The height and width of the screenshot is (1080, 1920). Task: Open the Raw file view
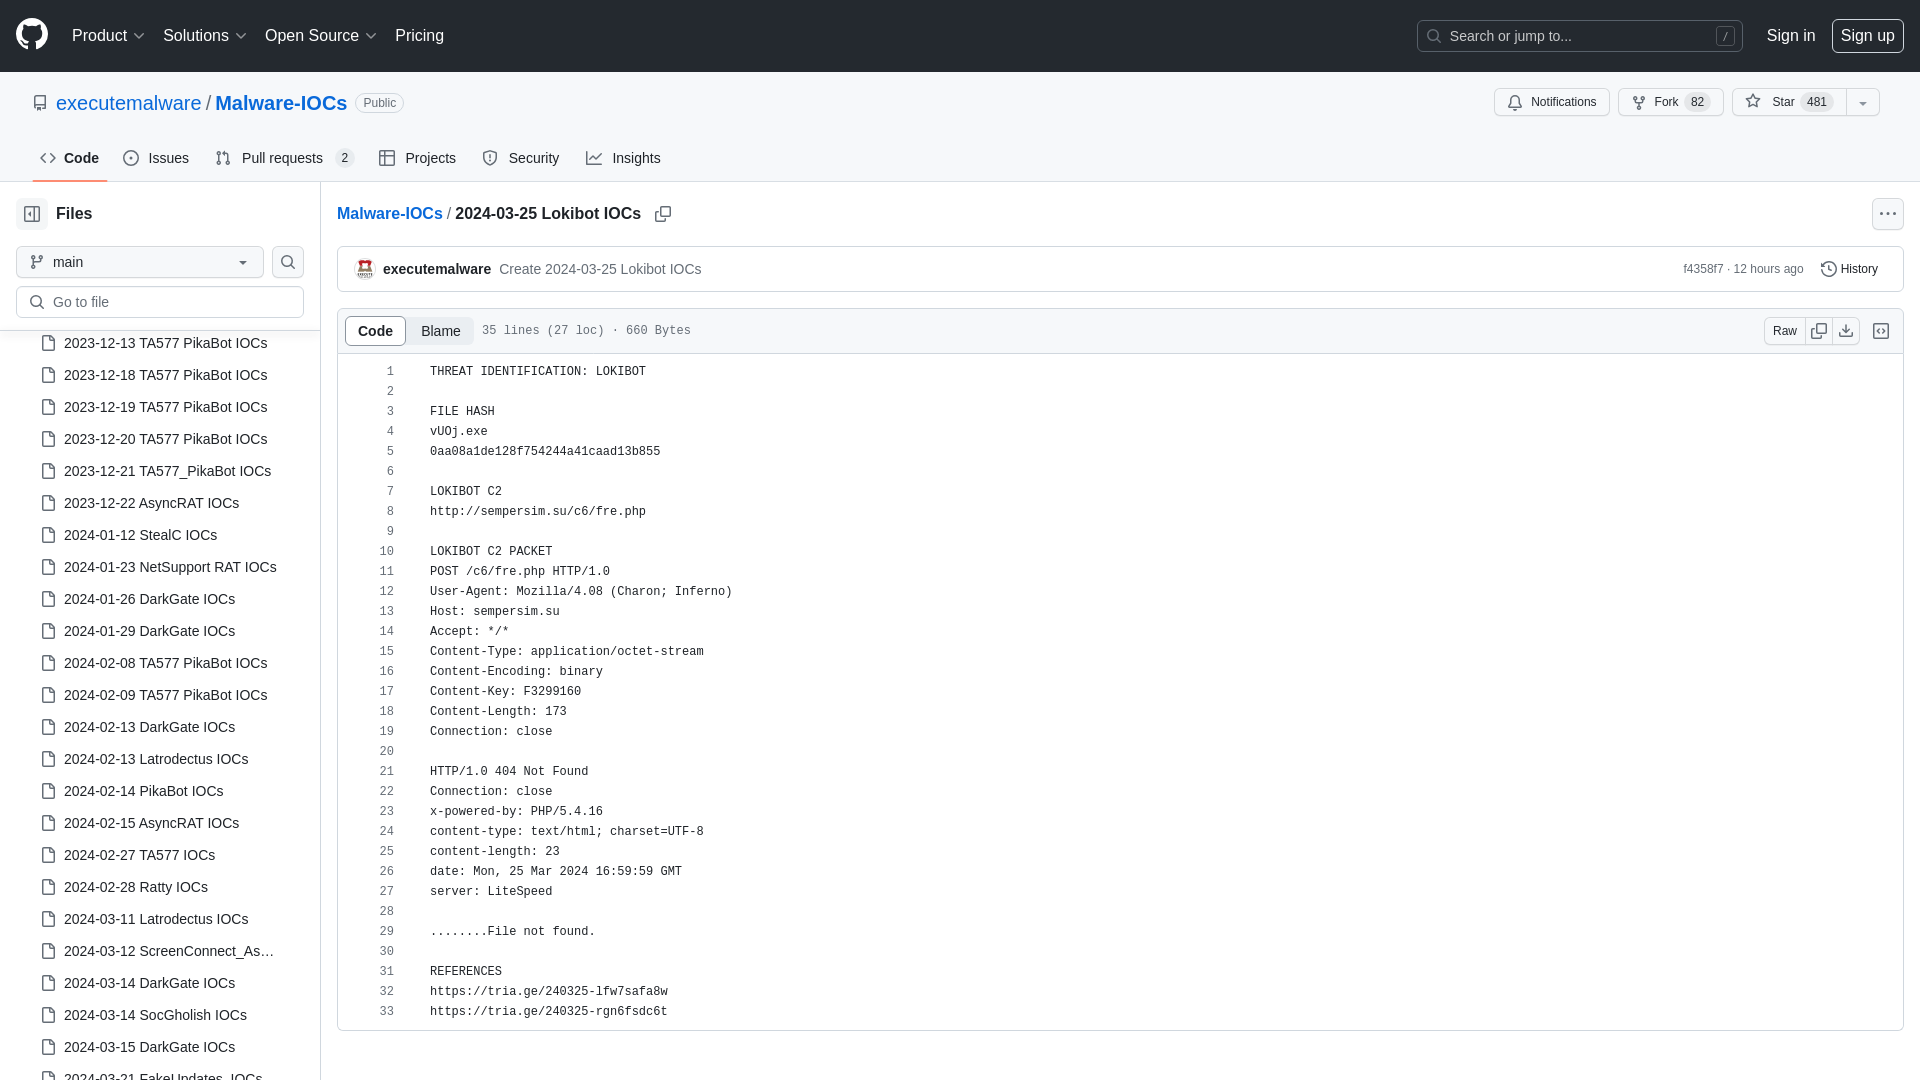point(1785,331)
